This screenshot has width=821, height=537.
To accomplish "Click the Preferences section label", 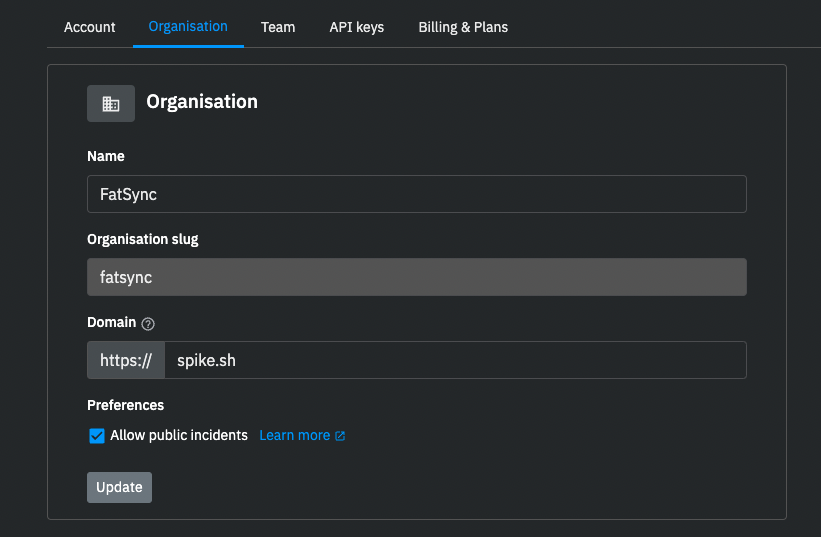I will coord(125,405).
